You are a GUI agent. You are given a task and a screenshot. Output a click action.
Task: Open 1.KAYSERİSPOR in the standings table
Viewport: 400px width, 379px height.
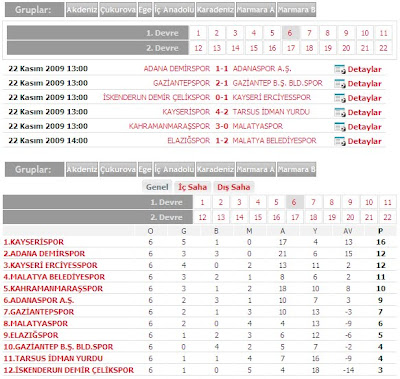point(34,242)
